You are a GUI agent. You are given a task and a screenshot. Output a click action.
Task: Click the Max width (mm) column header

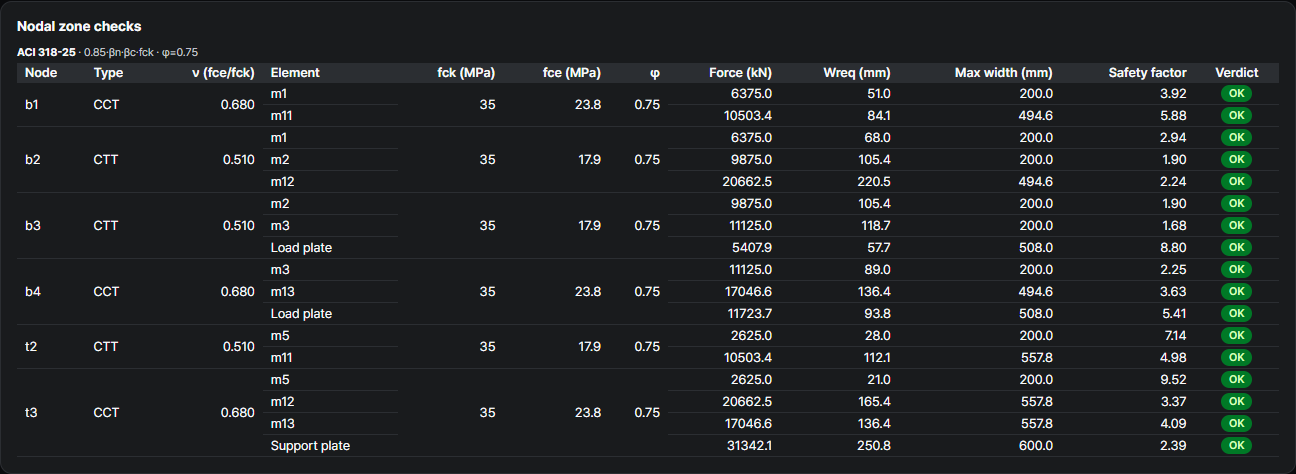(1004, 72)
